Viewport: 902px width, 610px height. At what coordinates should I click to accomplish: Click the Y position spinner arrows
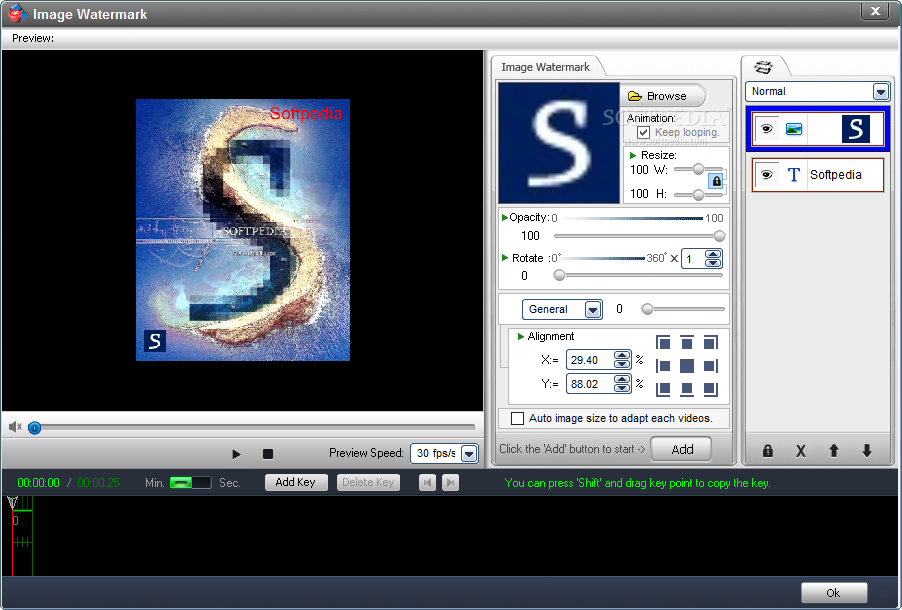coord(621,383)
